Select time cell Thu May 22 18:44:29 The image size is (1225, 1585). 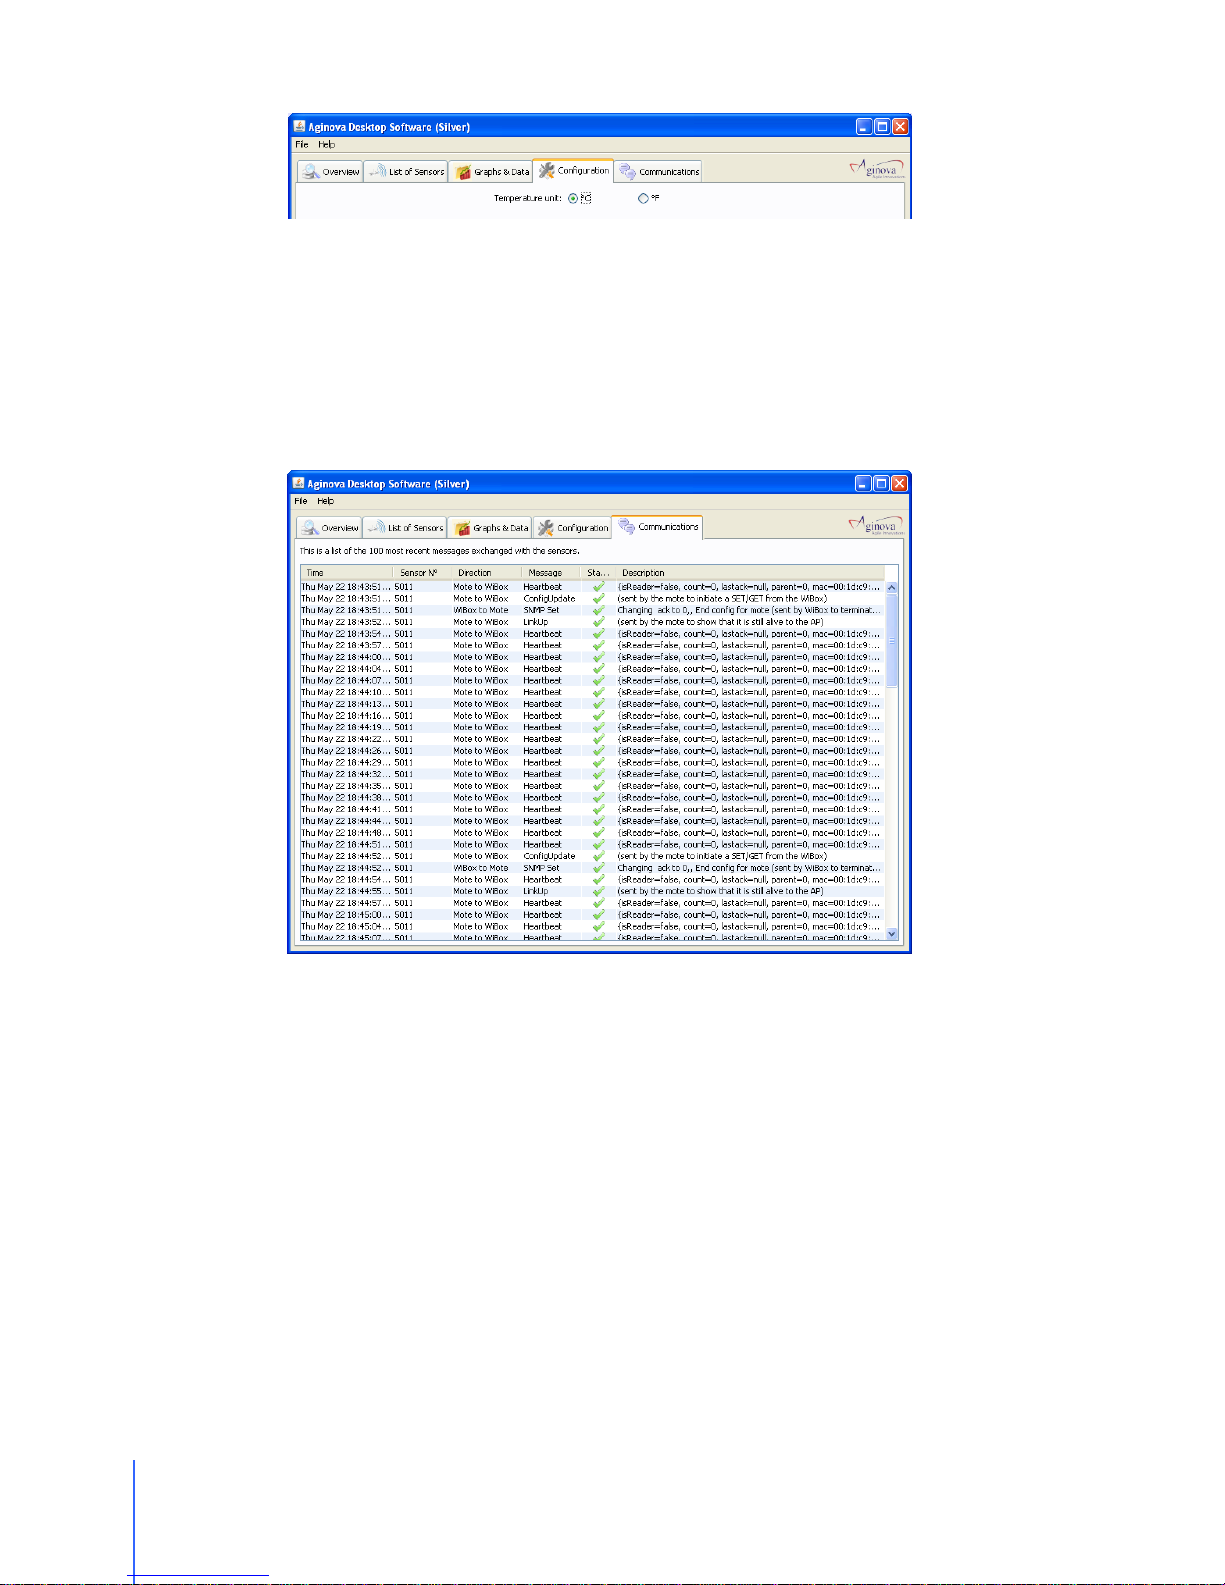(x=346, y=762)
